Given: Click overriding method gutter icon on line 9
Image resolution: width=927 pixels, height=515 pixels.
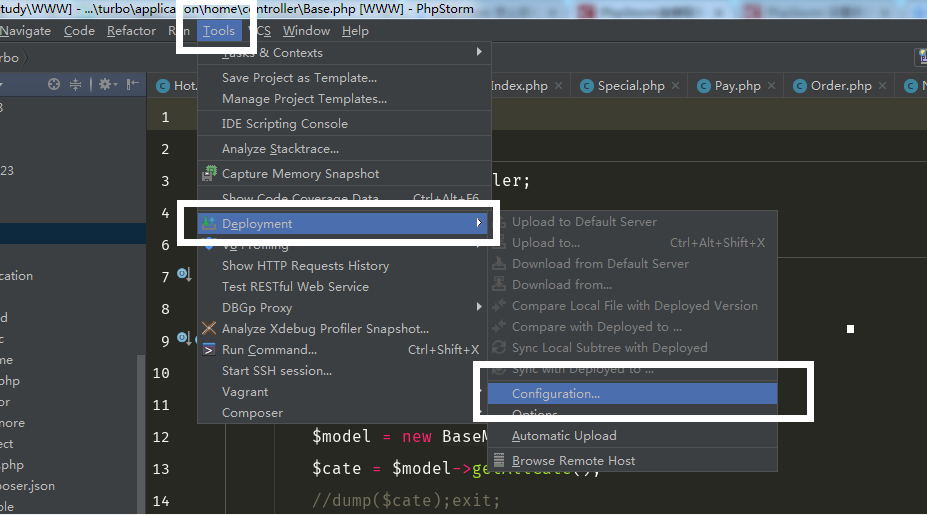Looking at the screenshot, I should [x=184, y=338].
